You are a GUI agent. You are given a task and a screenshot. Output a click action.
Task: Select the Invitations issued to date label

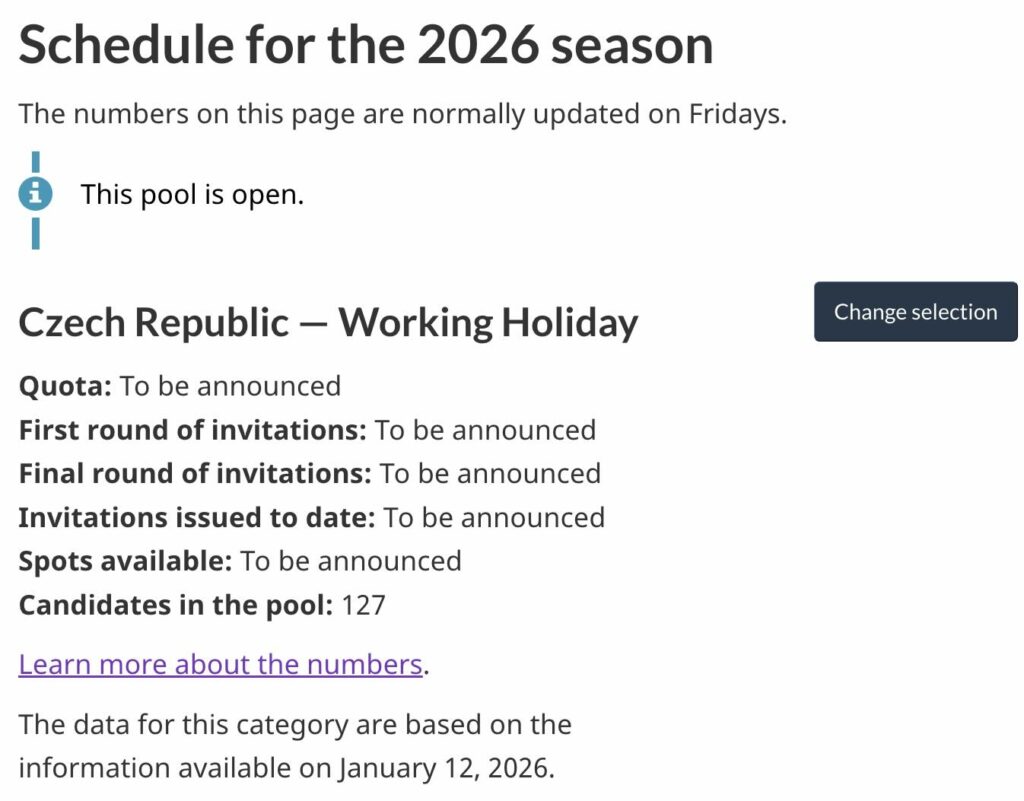(x=197, y=517)
